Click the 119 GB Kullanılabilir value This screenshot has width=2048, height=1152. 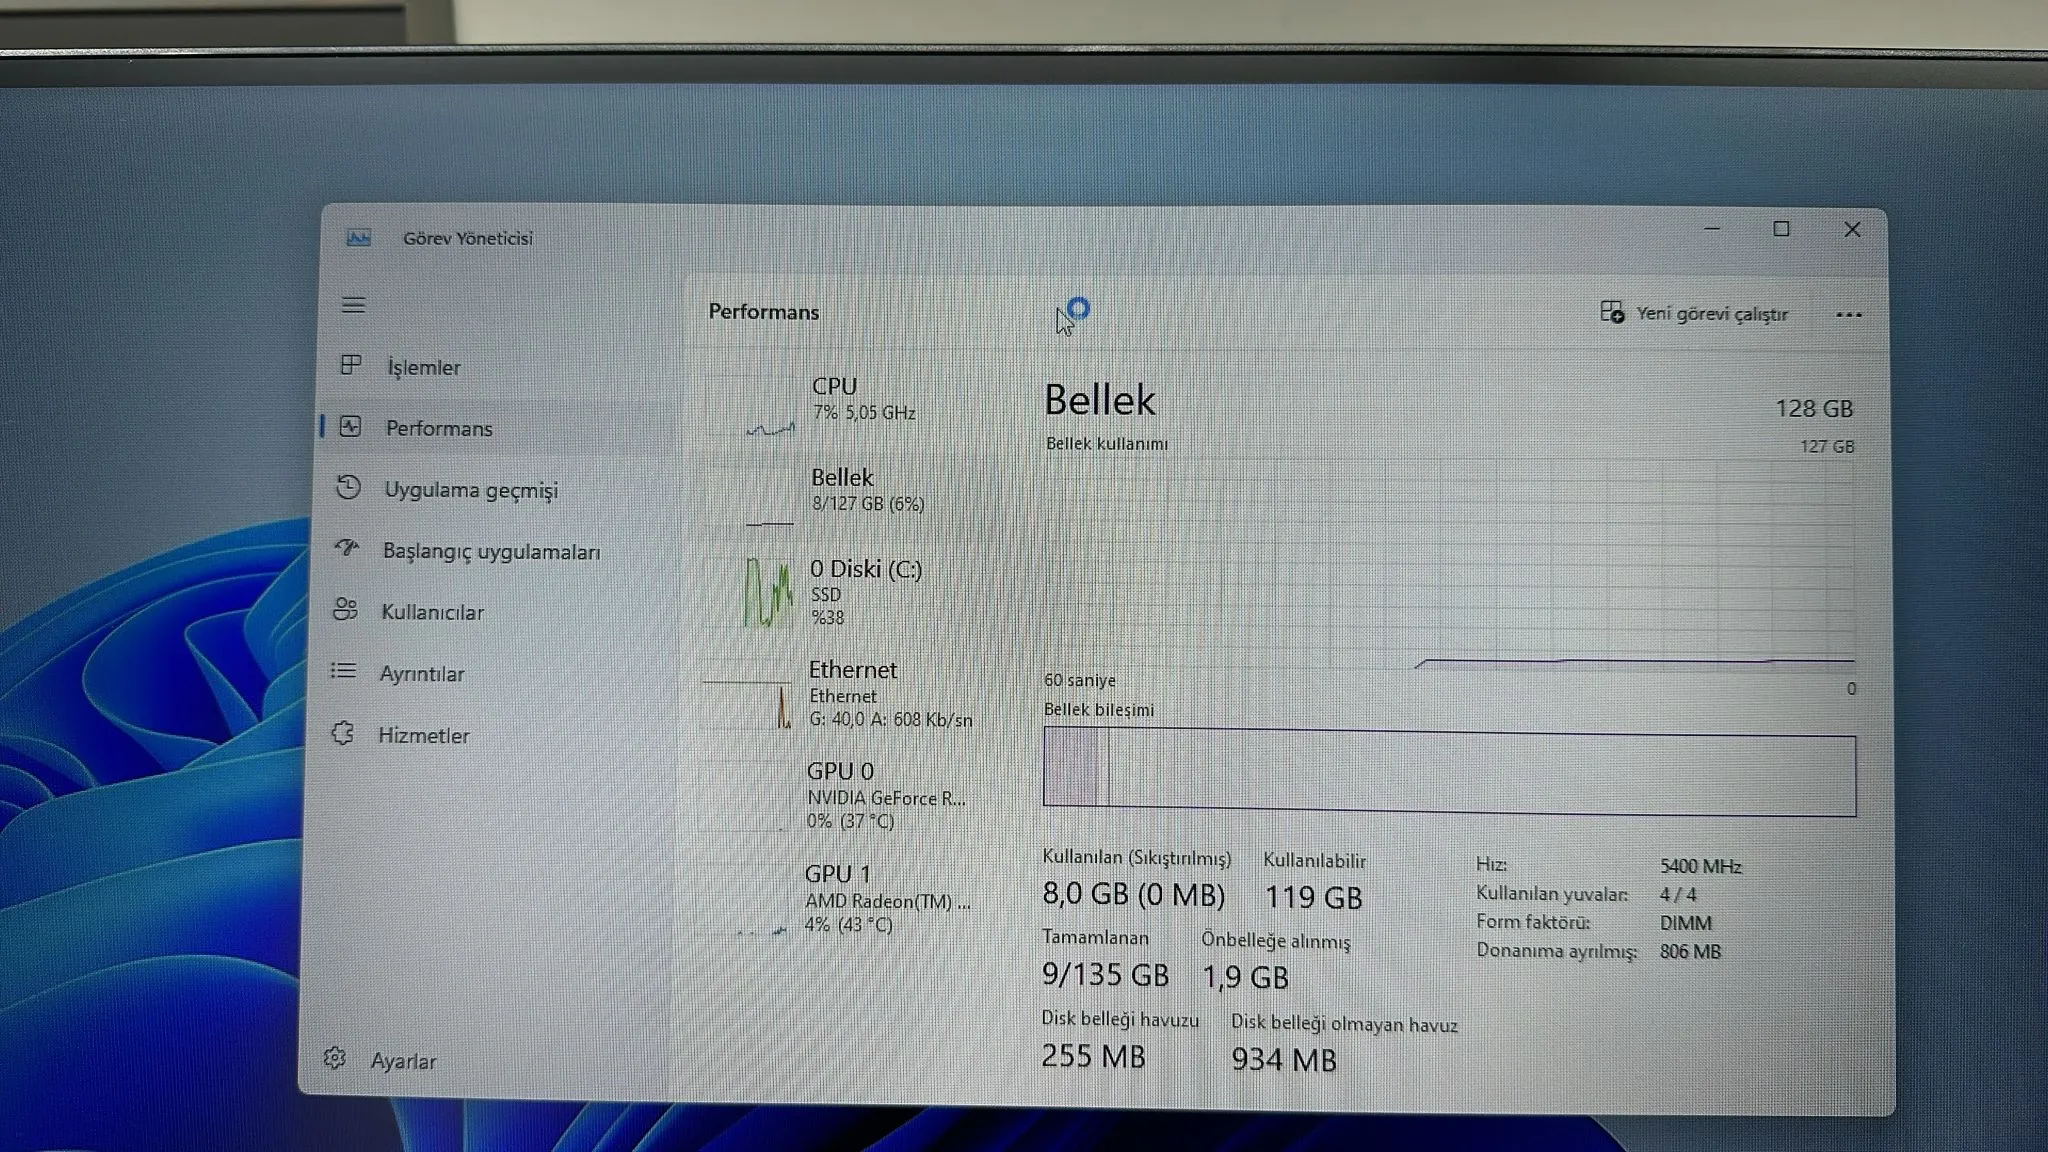tap(1313, 896)
